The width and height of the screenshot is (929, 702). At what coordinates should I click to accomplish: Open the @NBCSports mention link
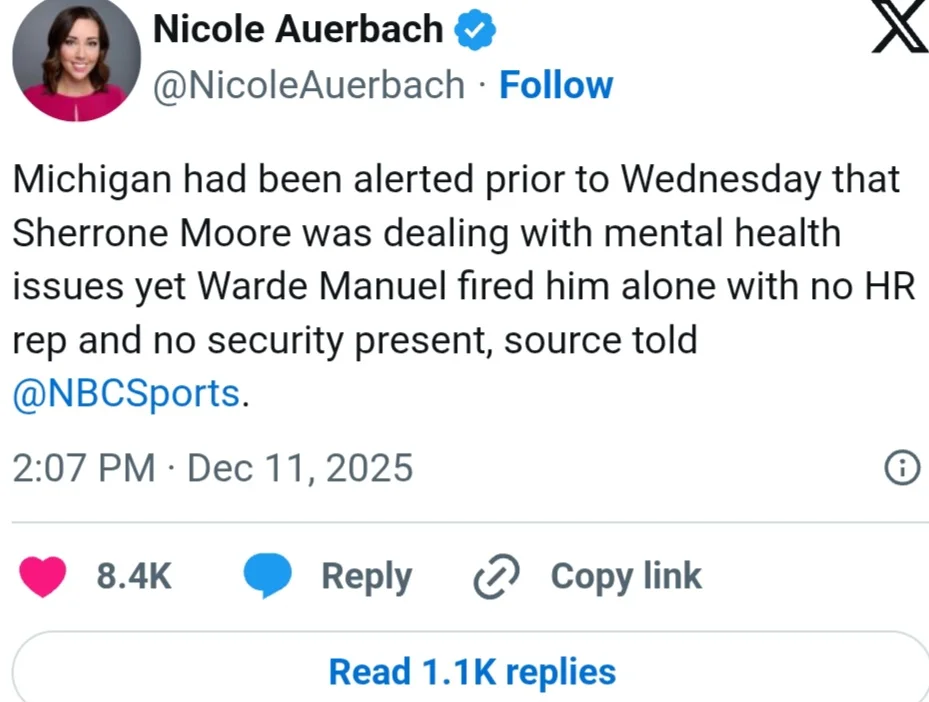[x=126, y=394]
